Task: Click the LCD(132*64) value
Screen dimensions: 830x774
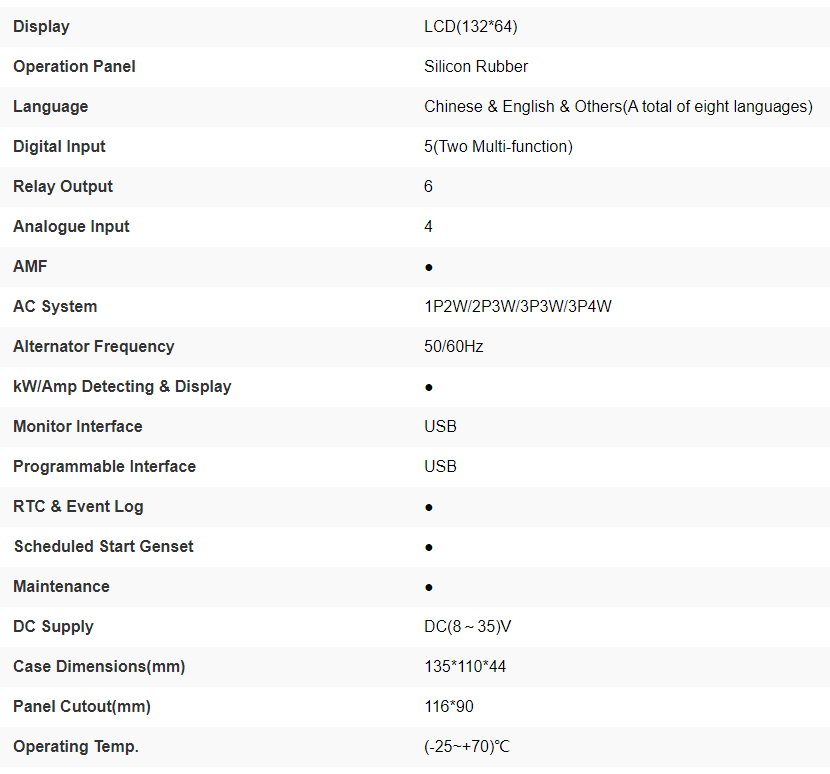Action: click(471, 26)
